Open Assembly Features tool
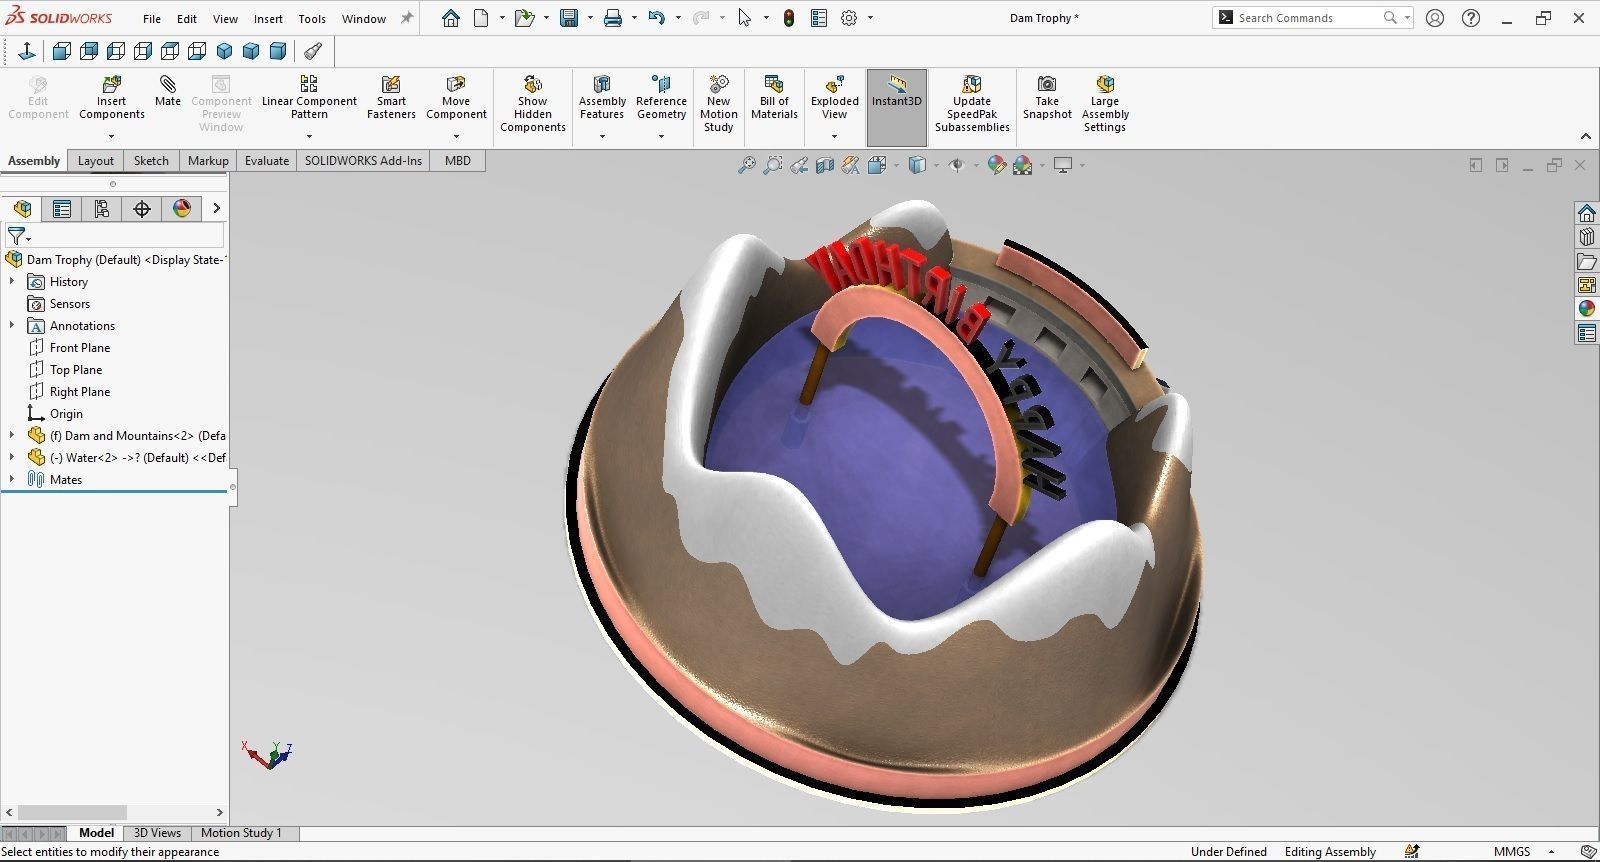This screenshot has height=862, width=1600. (602, 97)
